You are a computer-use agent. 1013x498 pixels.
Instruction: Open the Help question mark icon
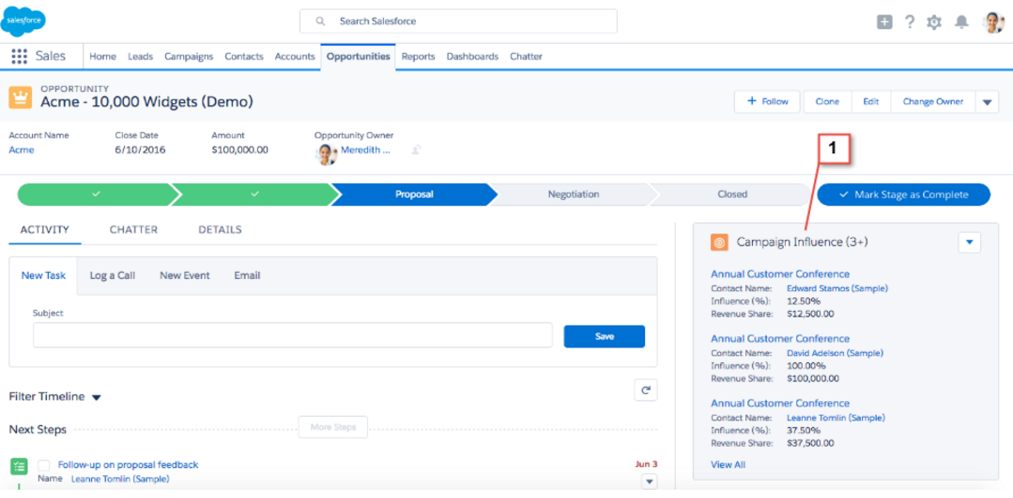click(910, 22)
